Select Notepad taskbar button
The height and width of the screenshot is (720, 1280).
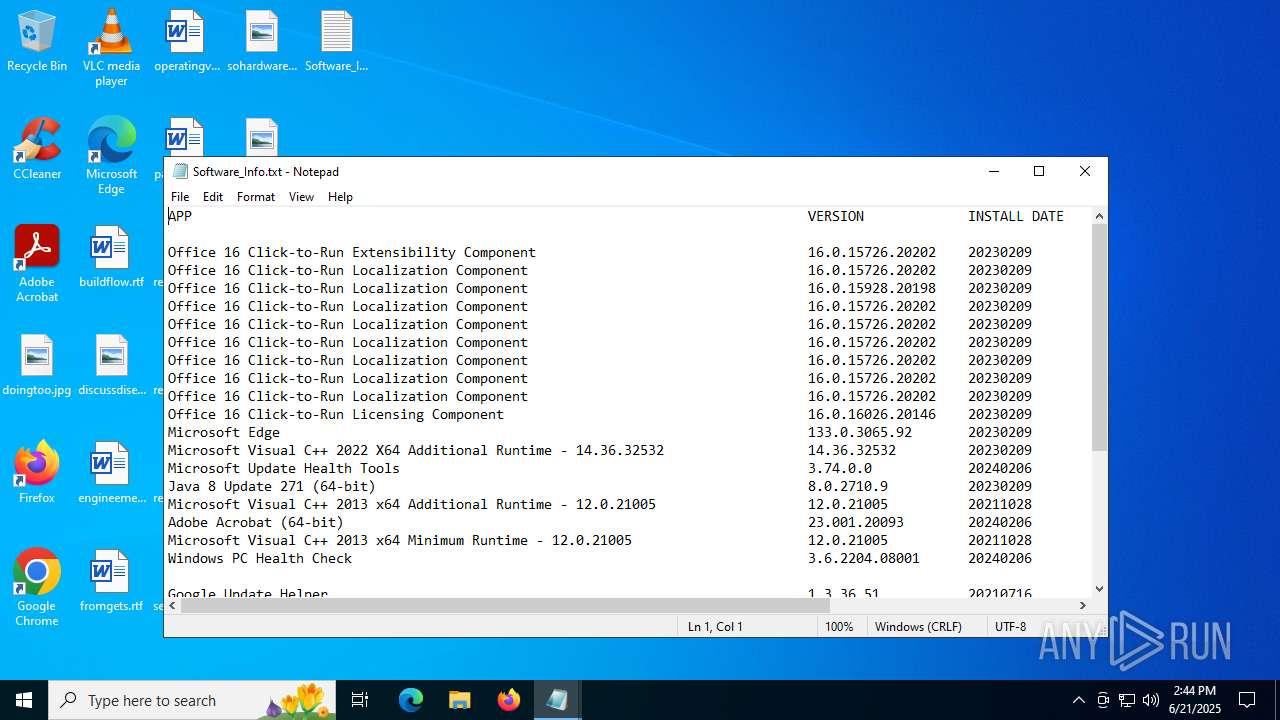coord(557,700)
